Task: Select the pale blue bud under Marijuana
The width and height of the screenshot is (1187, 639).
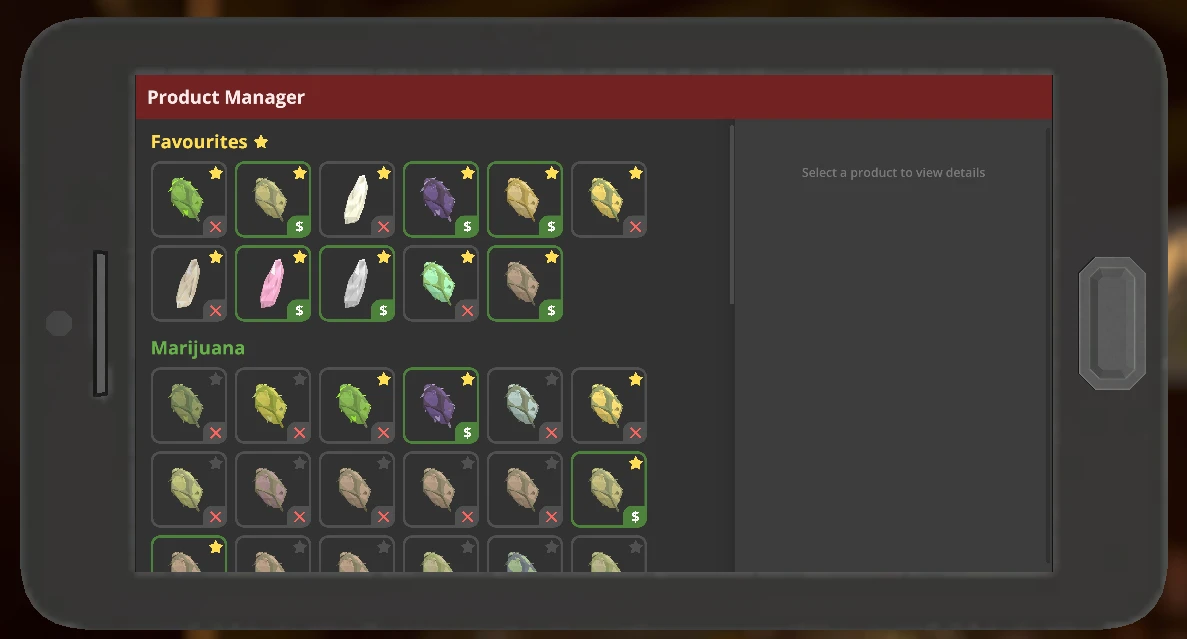Action: click(x=525, y=405)
